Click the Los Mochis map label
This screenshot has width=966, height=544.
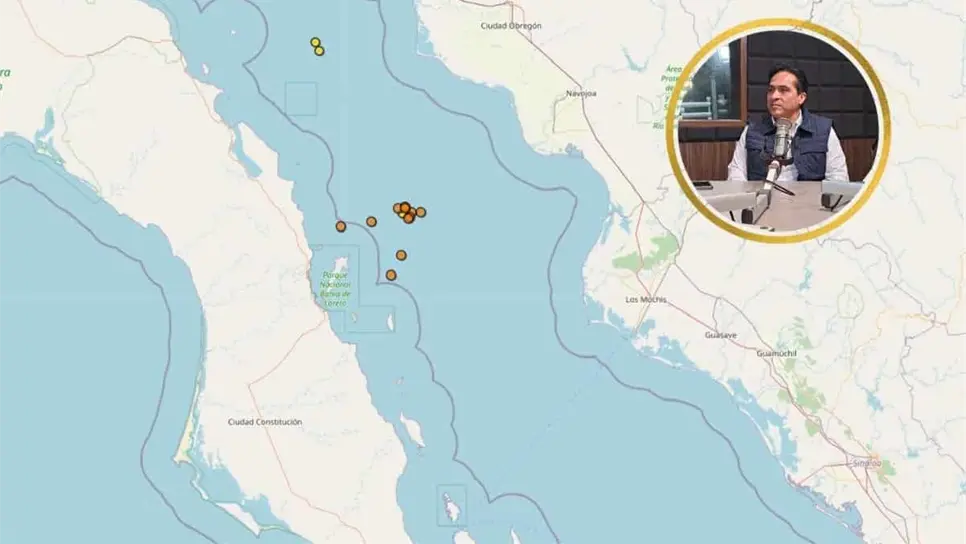pyautogui.click(x=646, y=299)
